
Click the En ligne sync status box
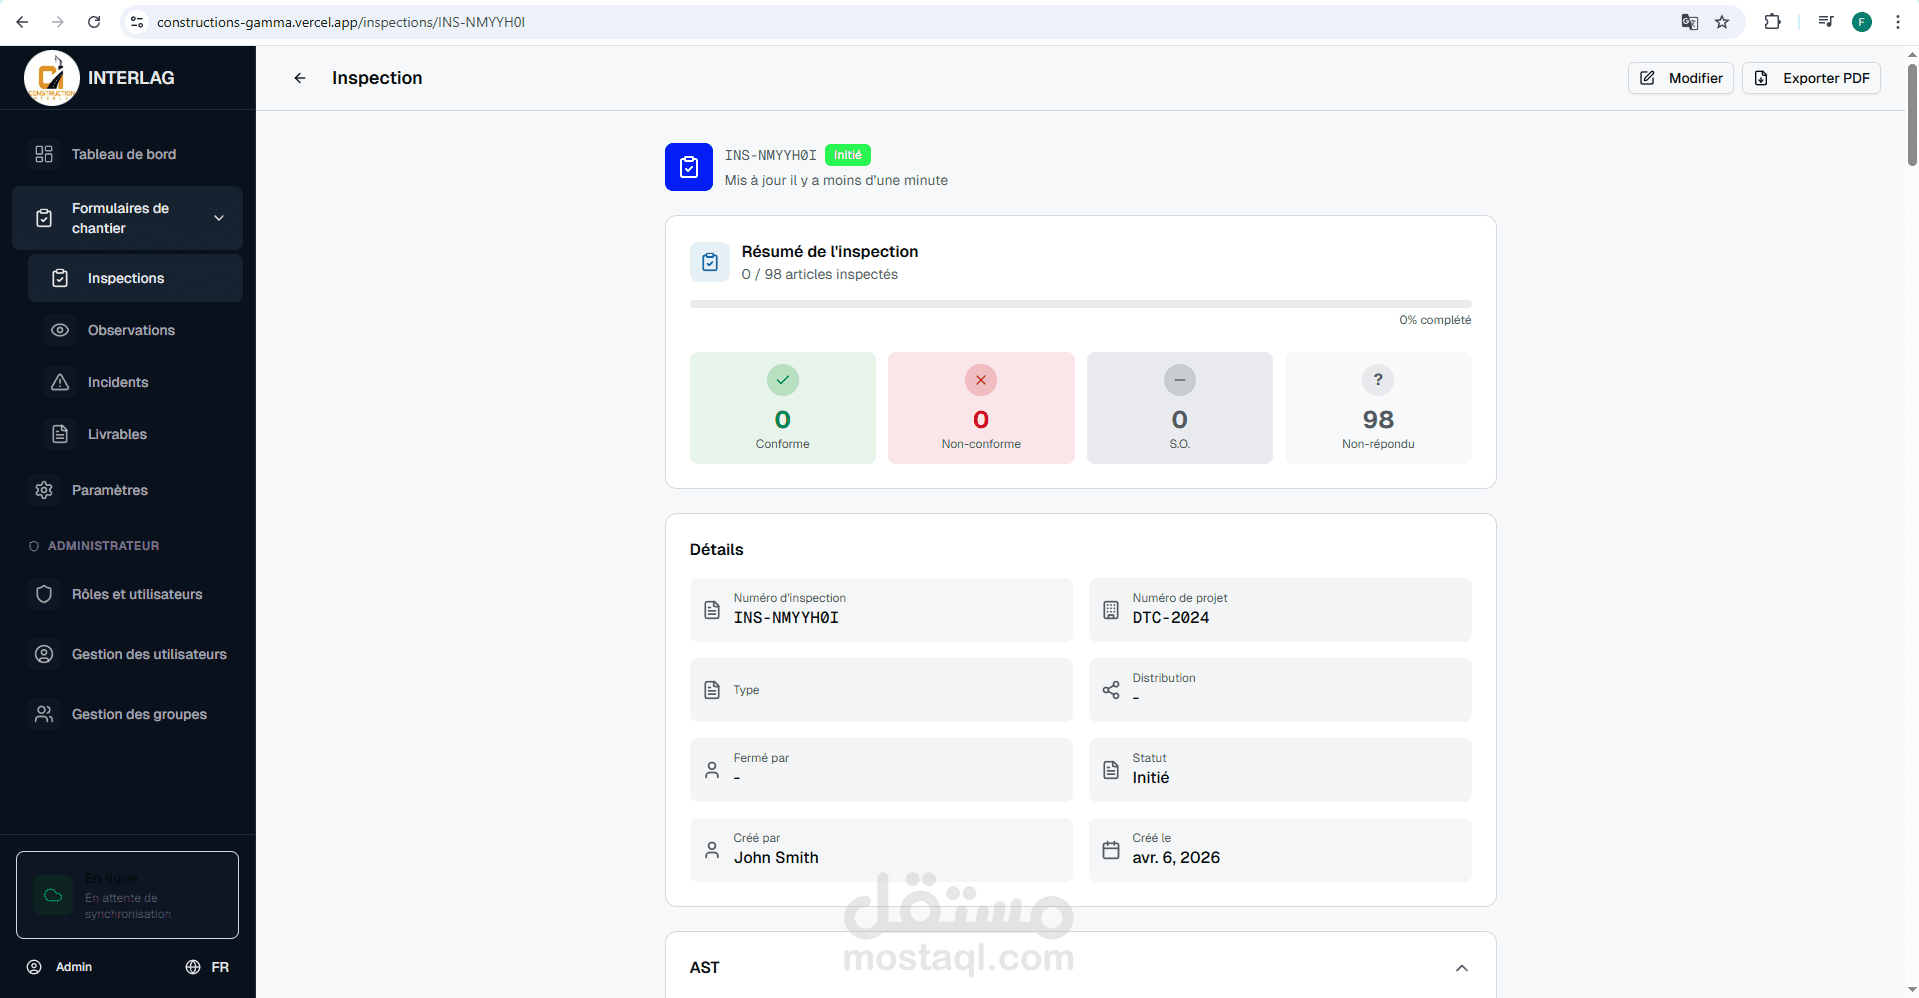[127, 895]
